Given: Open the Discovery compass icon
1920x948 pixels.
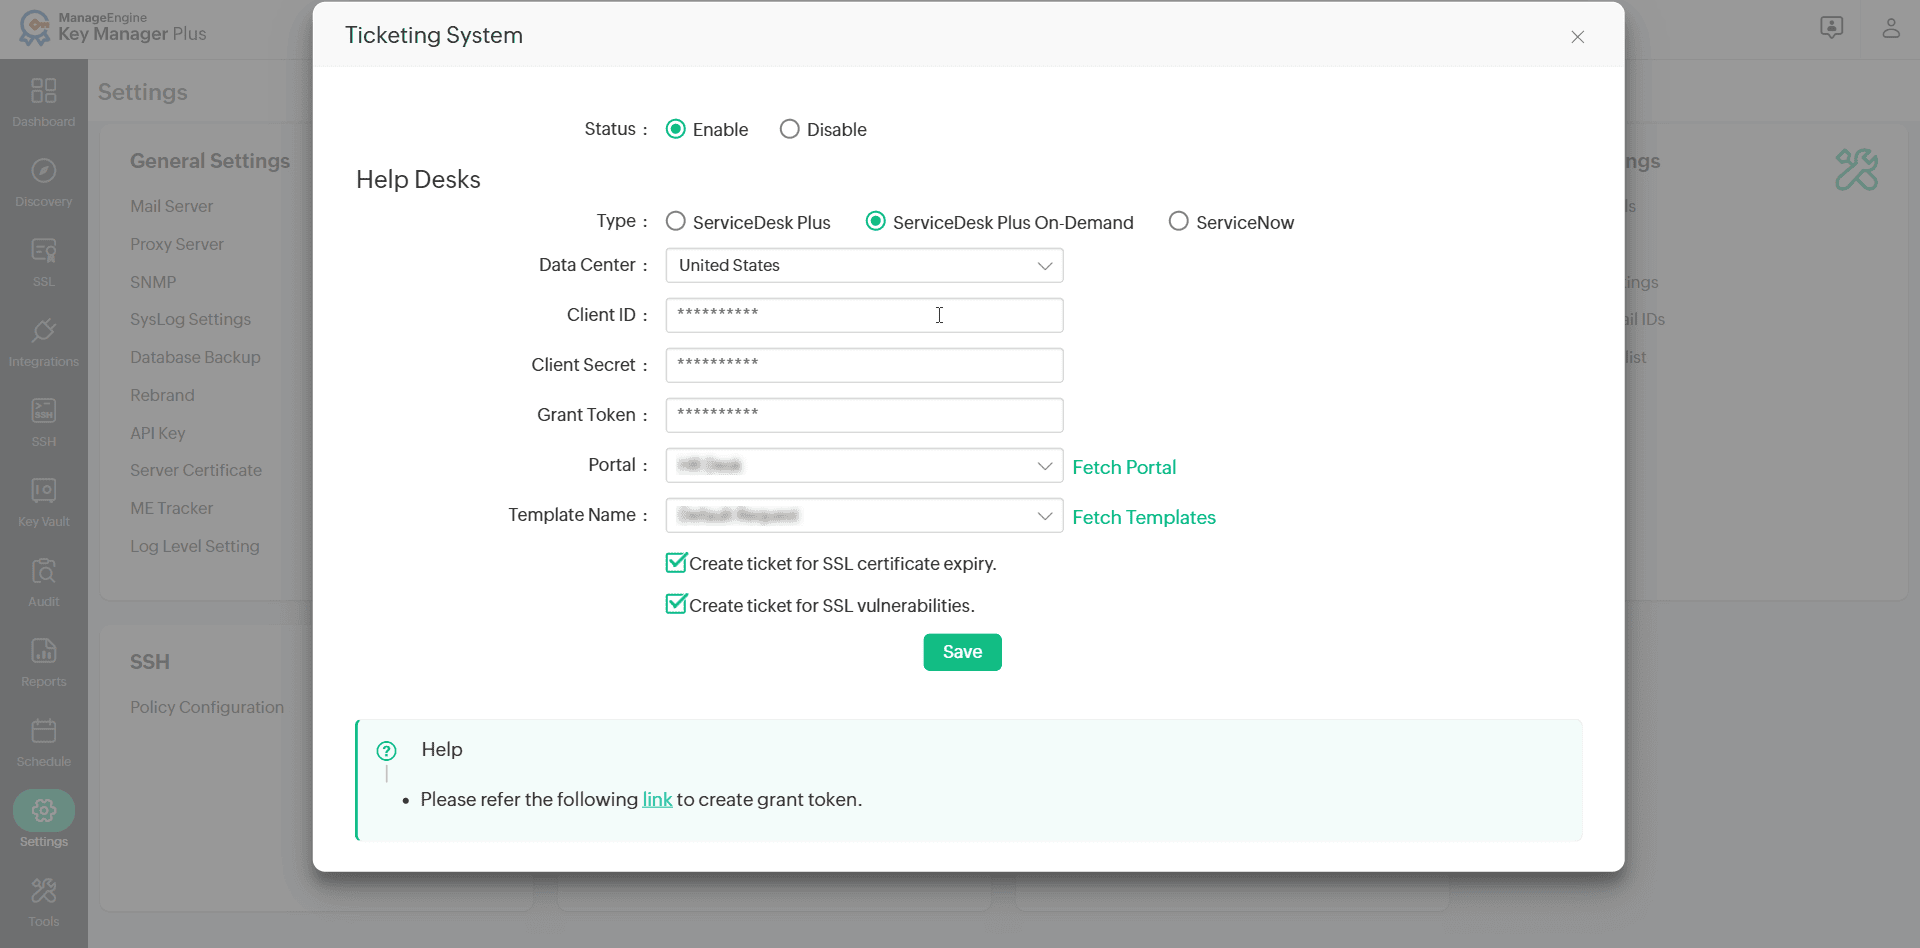Looking at the screenshot, I should point(44,171).
